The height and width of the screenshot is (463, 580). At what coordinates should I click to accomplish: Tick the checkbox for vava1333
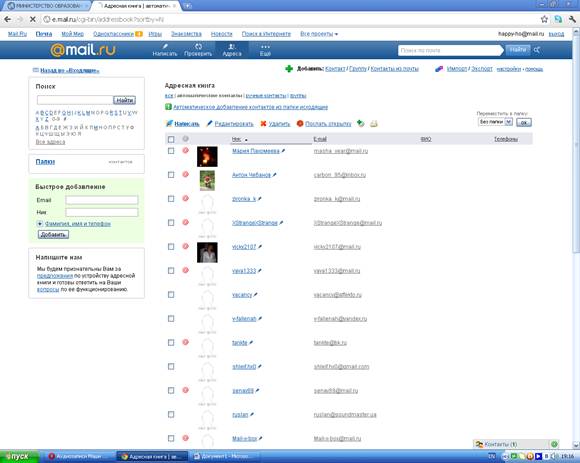tap(171, 271)
